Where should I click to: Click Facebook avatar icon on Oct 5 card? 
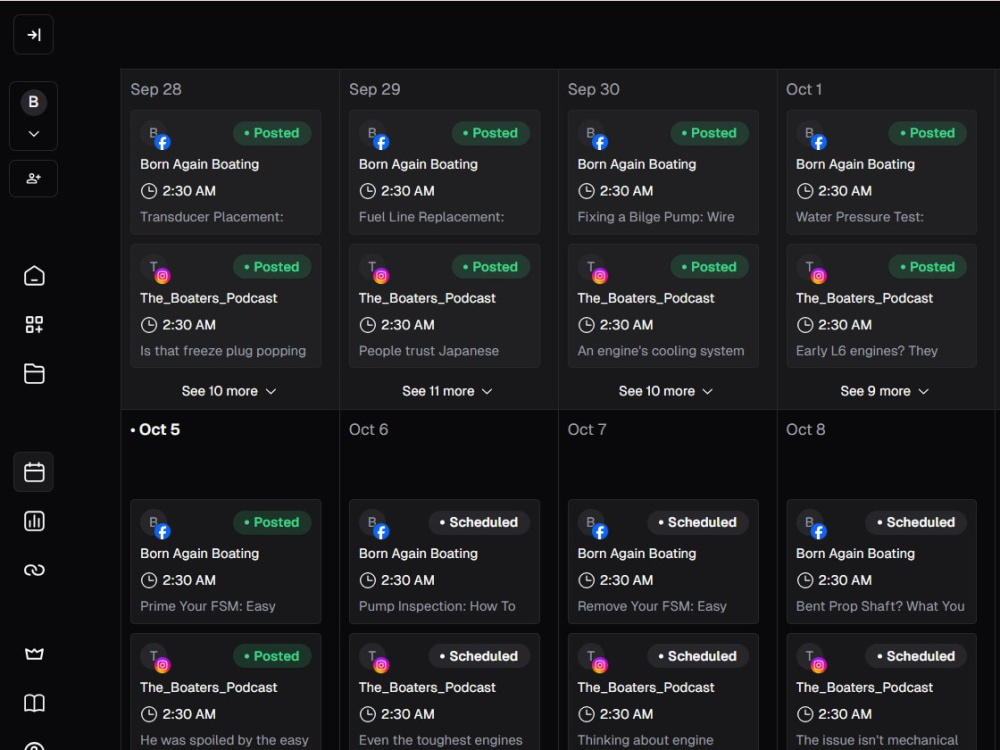[155, 524]
